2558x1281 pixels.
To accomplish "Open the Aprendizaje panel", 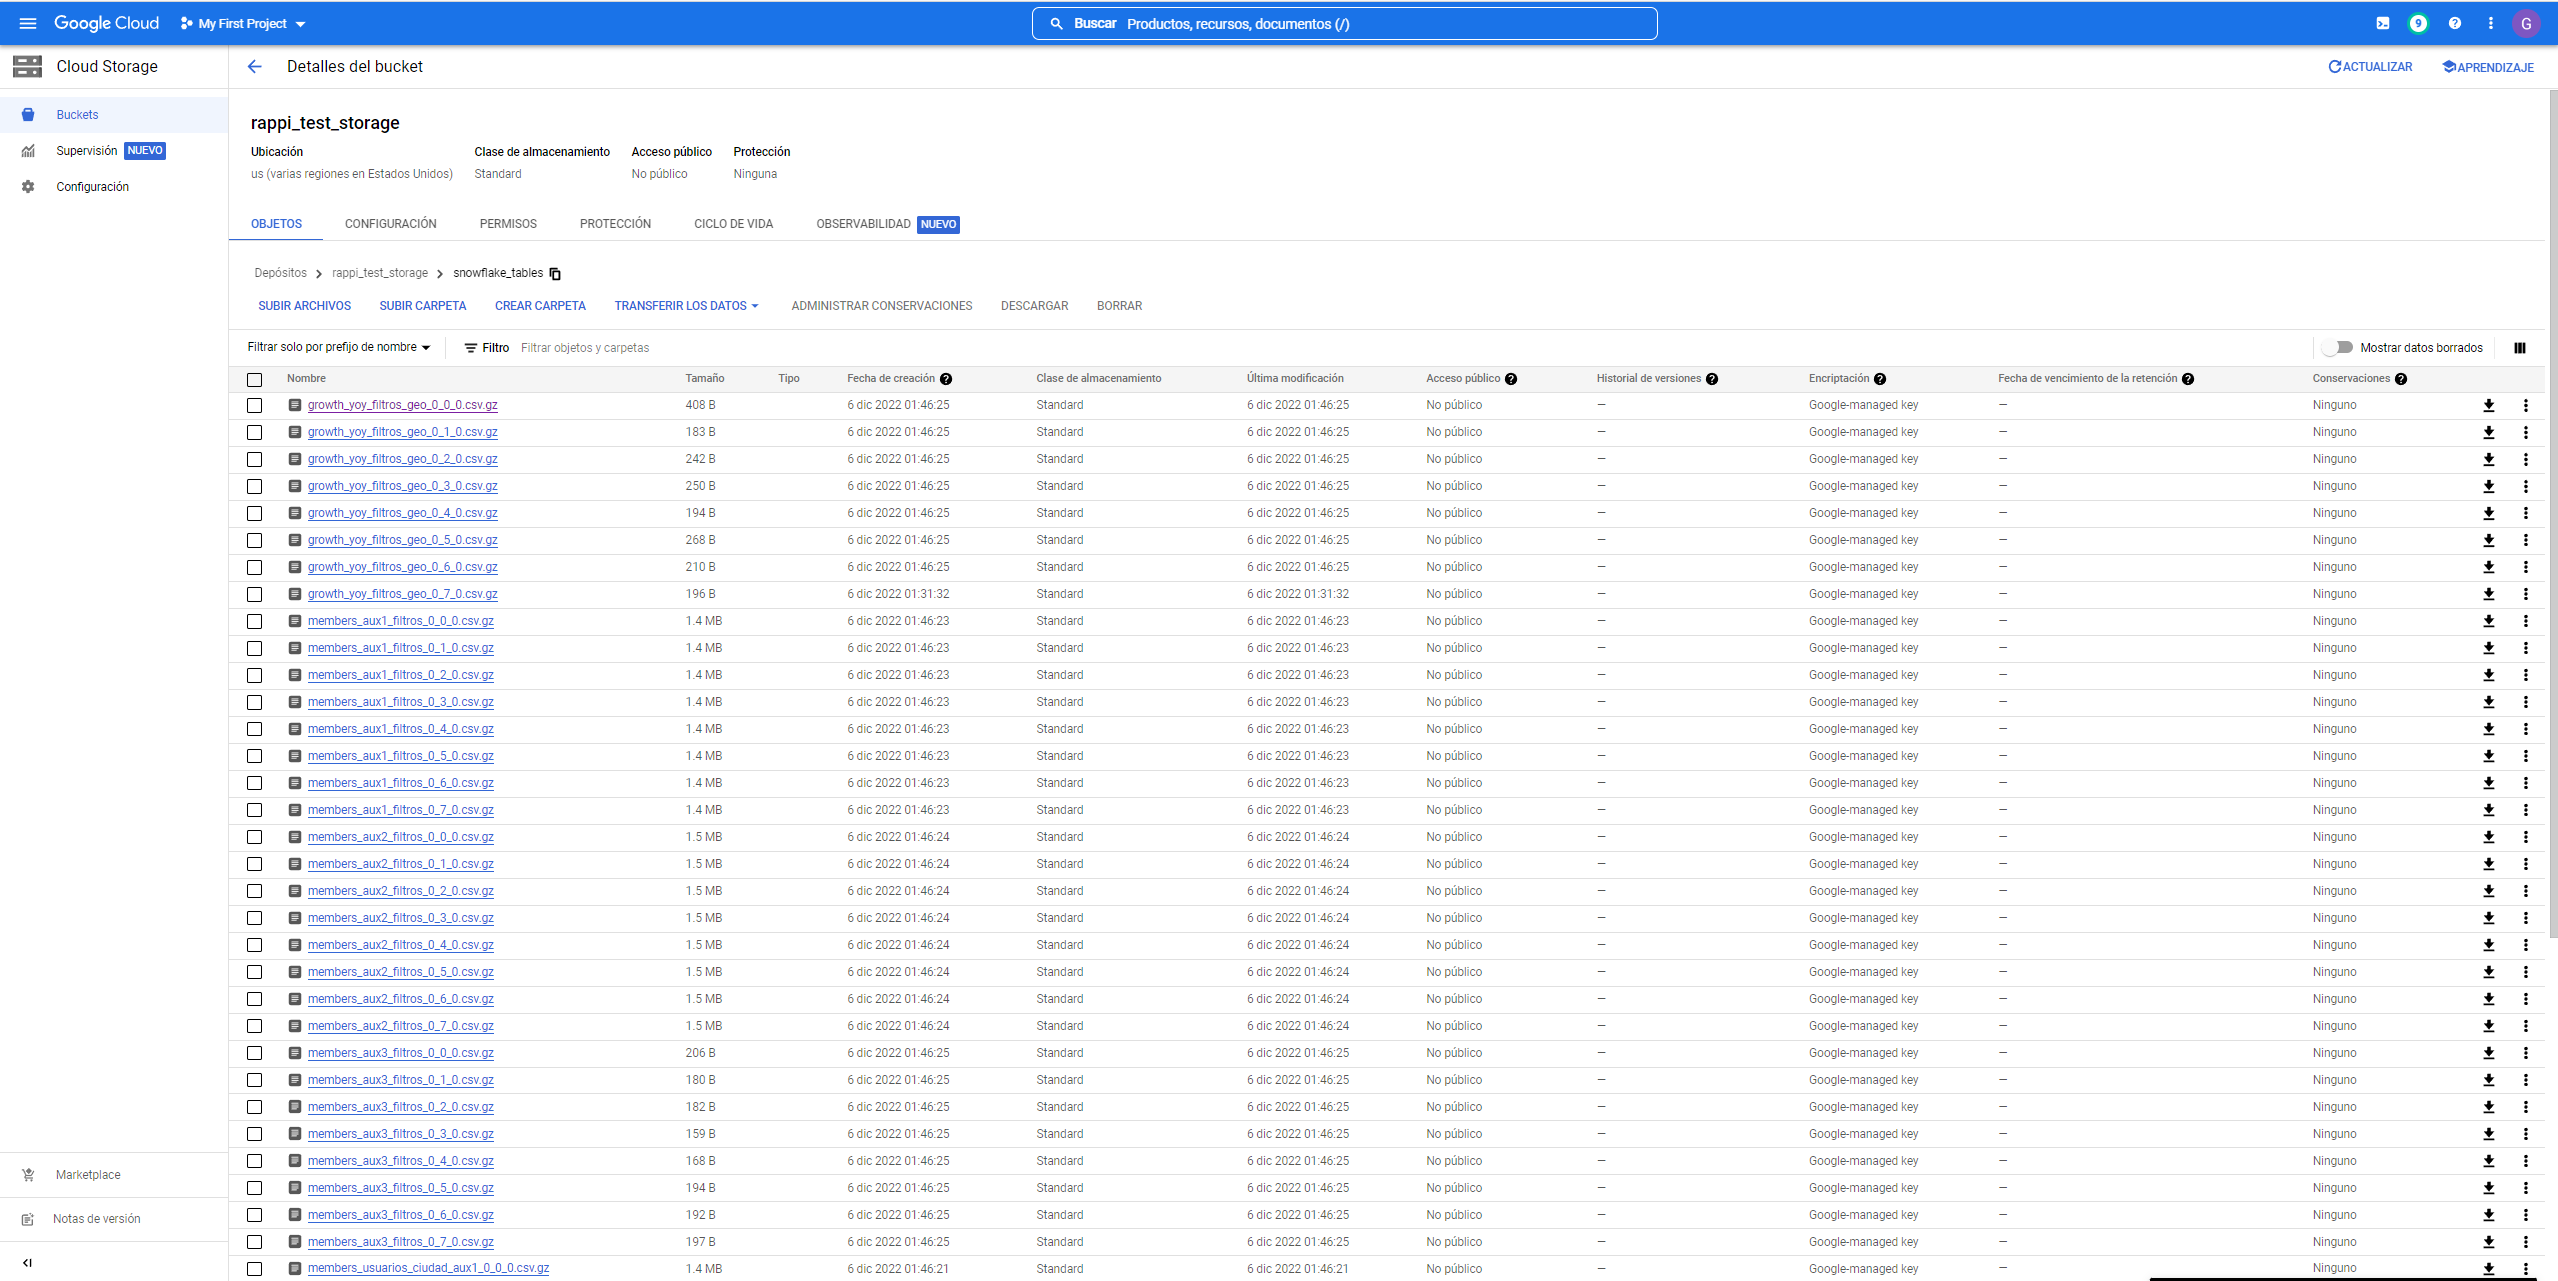I will pyautogui.click(x=2488, y=67).
